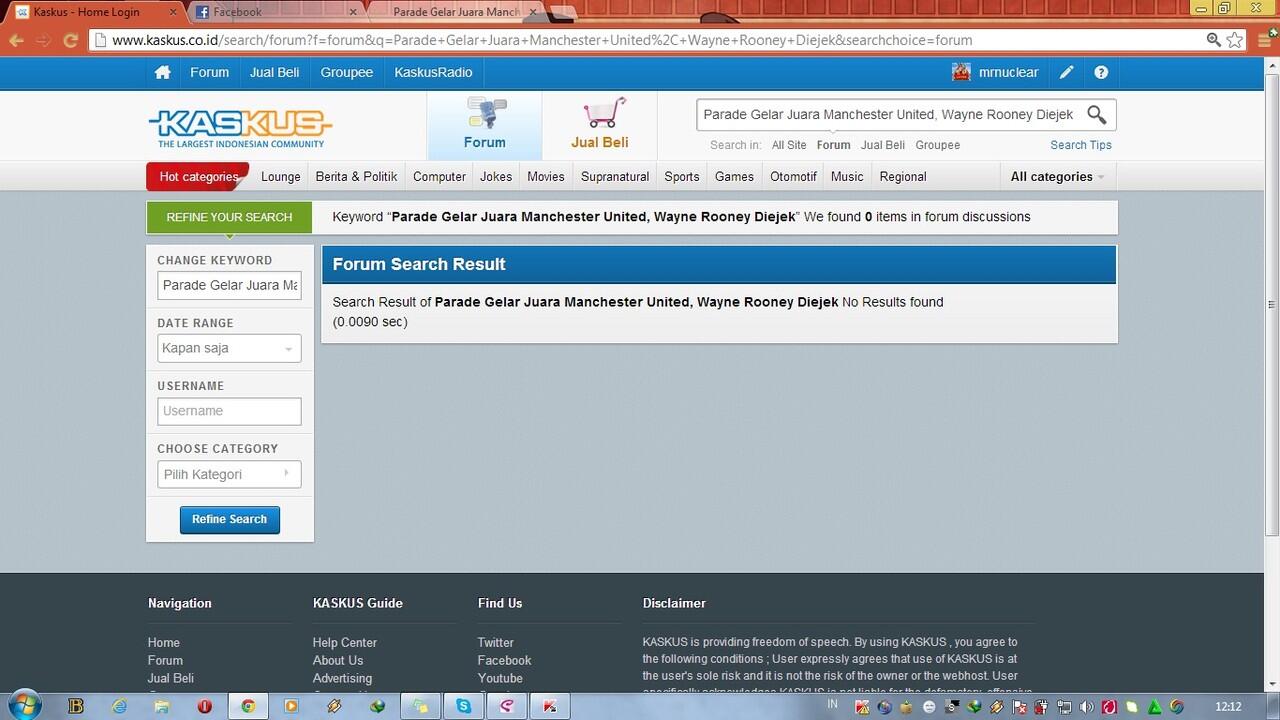
Task: Open the Regional category
Action: point(903,177)
